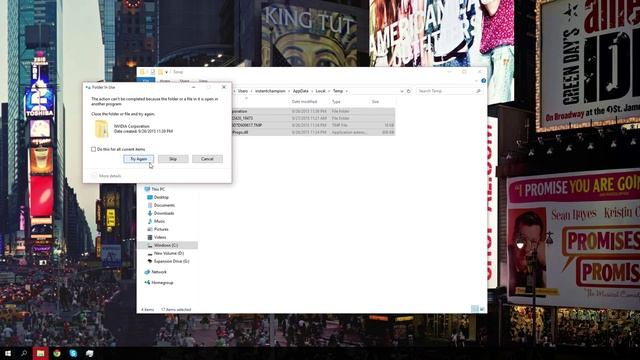Click the NVIDIA Corporation folder icon in dialog
The width and height of the screenshot is (640, 360).
pos(101,129)
